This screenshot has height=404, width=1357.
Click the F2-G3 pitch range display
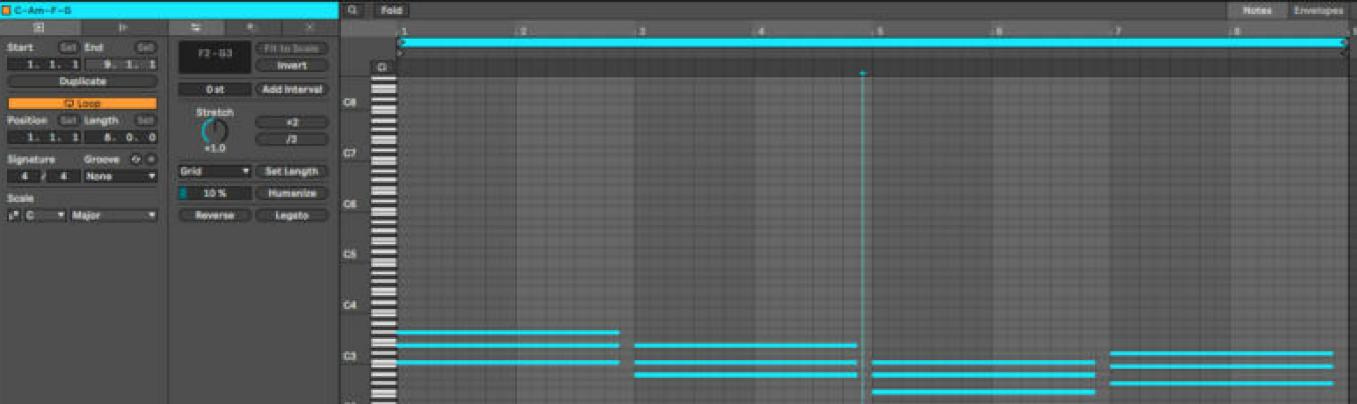point(214,56)
